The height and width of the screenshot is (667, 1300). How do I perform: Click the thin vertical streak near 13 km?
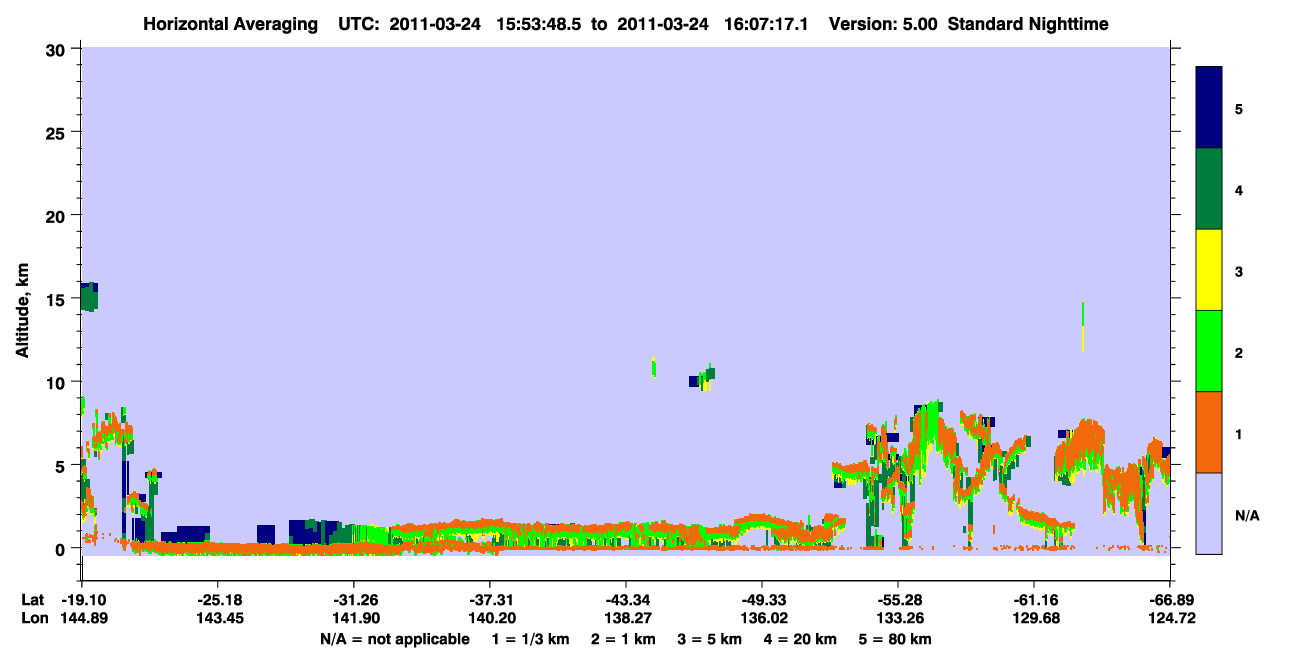pos(1083,326)
